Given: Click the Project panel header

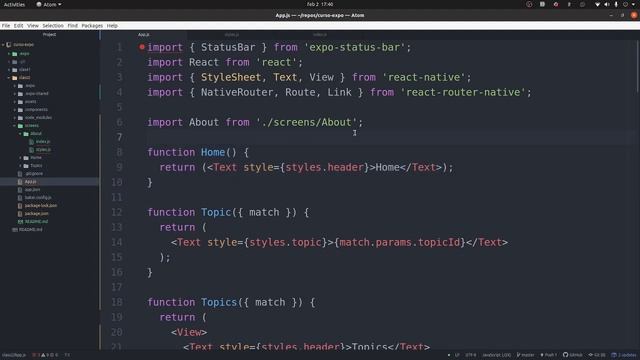Looking at the screenshot, I should point(49,35).
